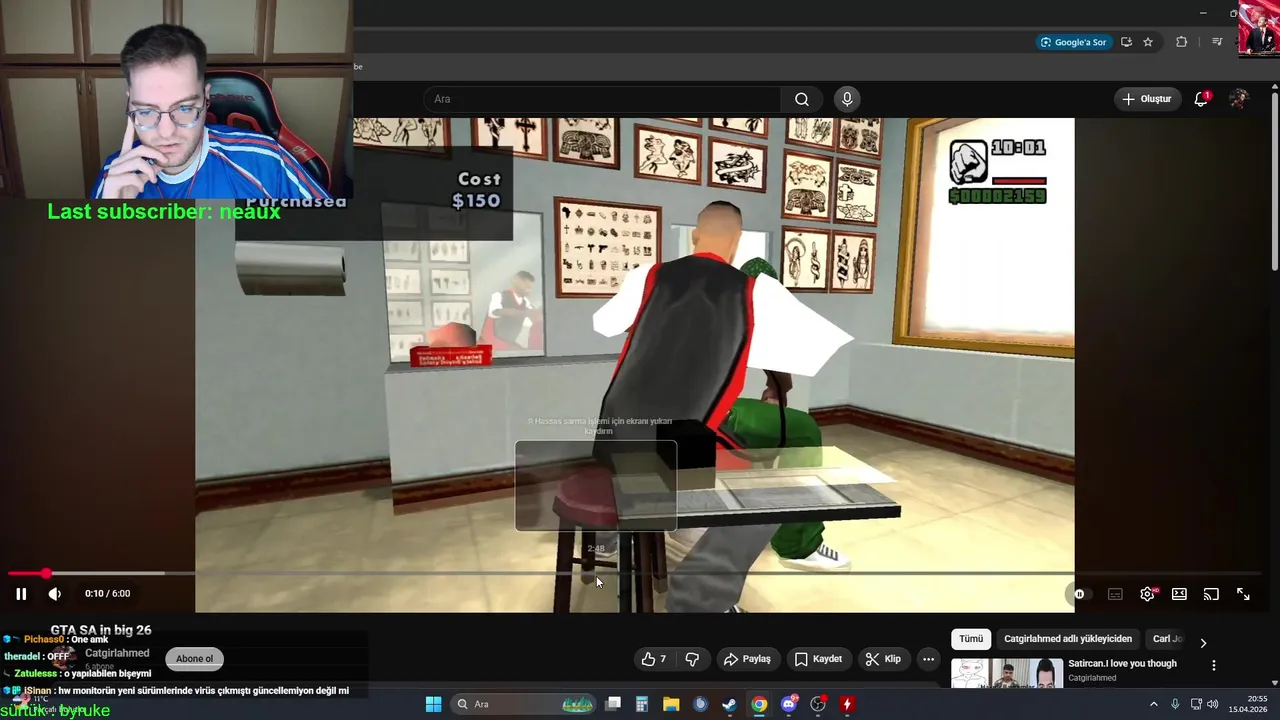
Task: Select the Catgirlahmed adlı yükleyiciden chip
Action: click(x=1068, y=639)
